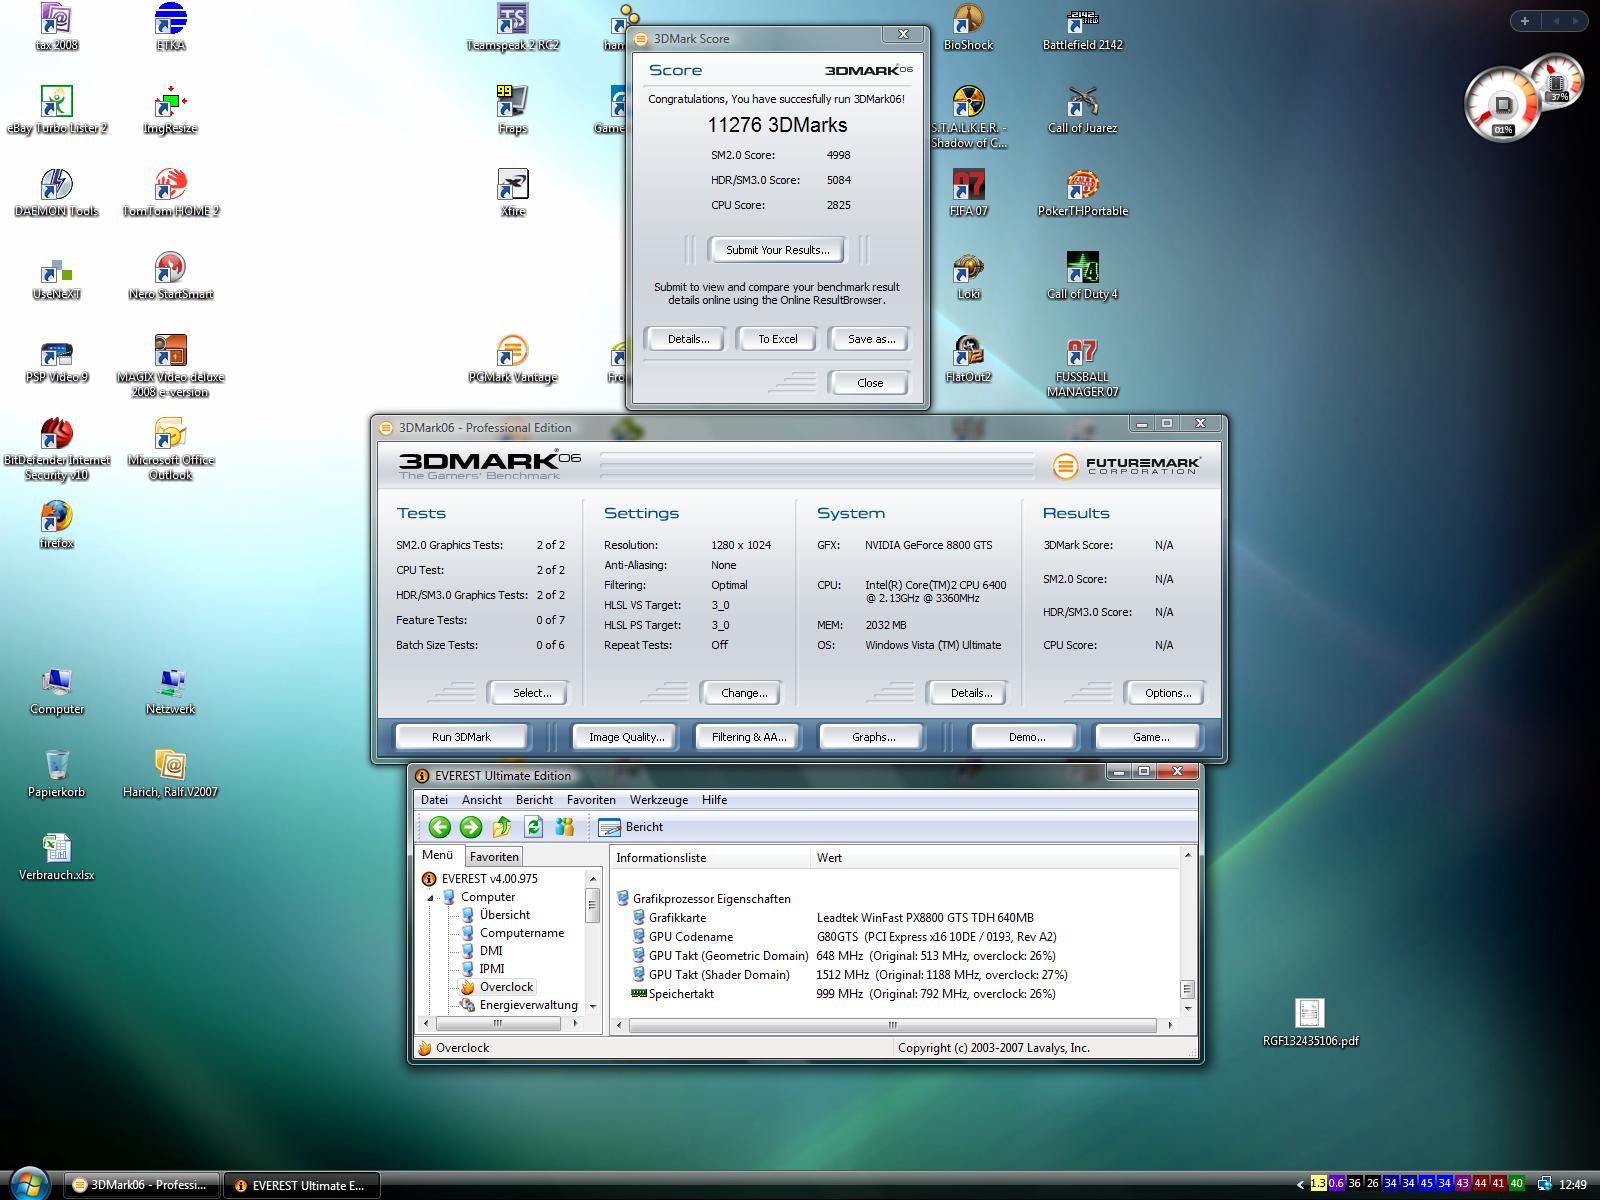
Task: Select the BitDefender Internet Security desktop icon
Action: click(57, 450)
